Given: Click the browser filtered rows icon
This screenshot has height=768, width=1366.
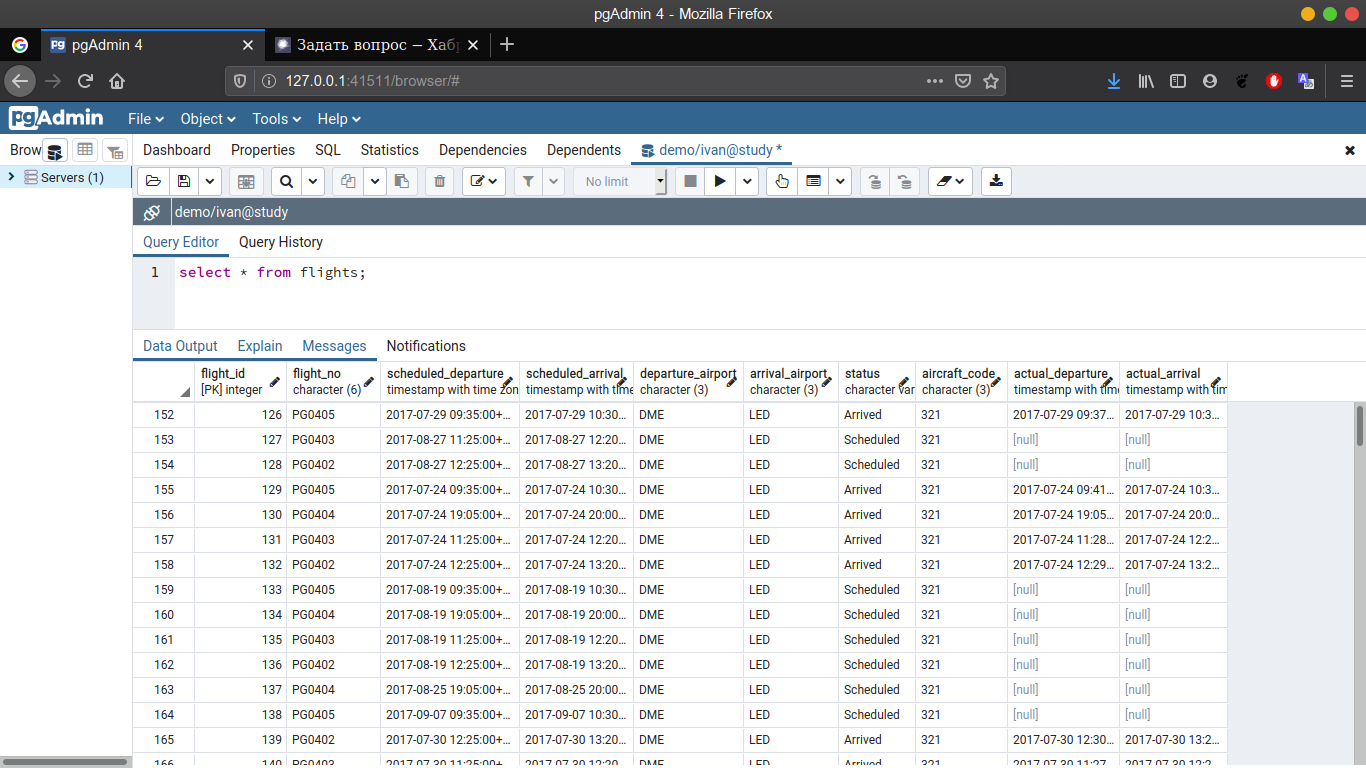Looking at the screenshot, I should click(x=115, y=151).
